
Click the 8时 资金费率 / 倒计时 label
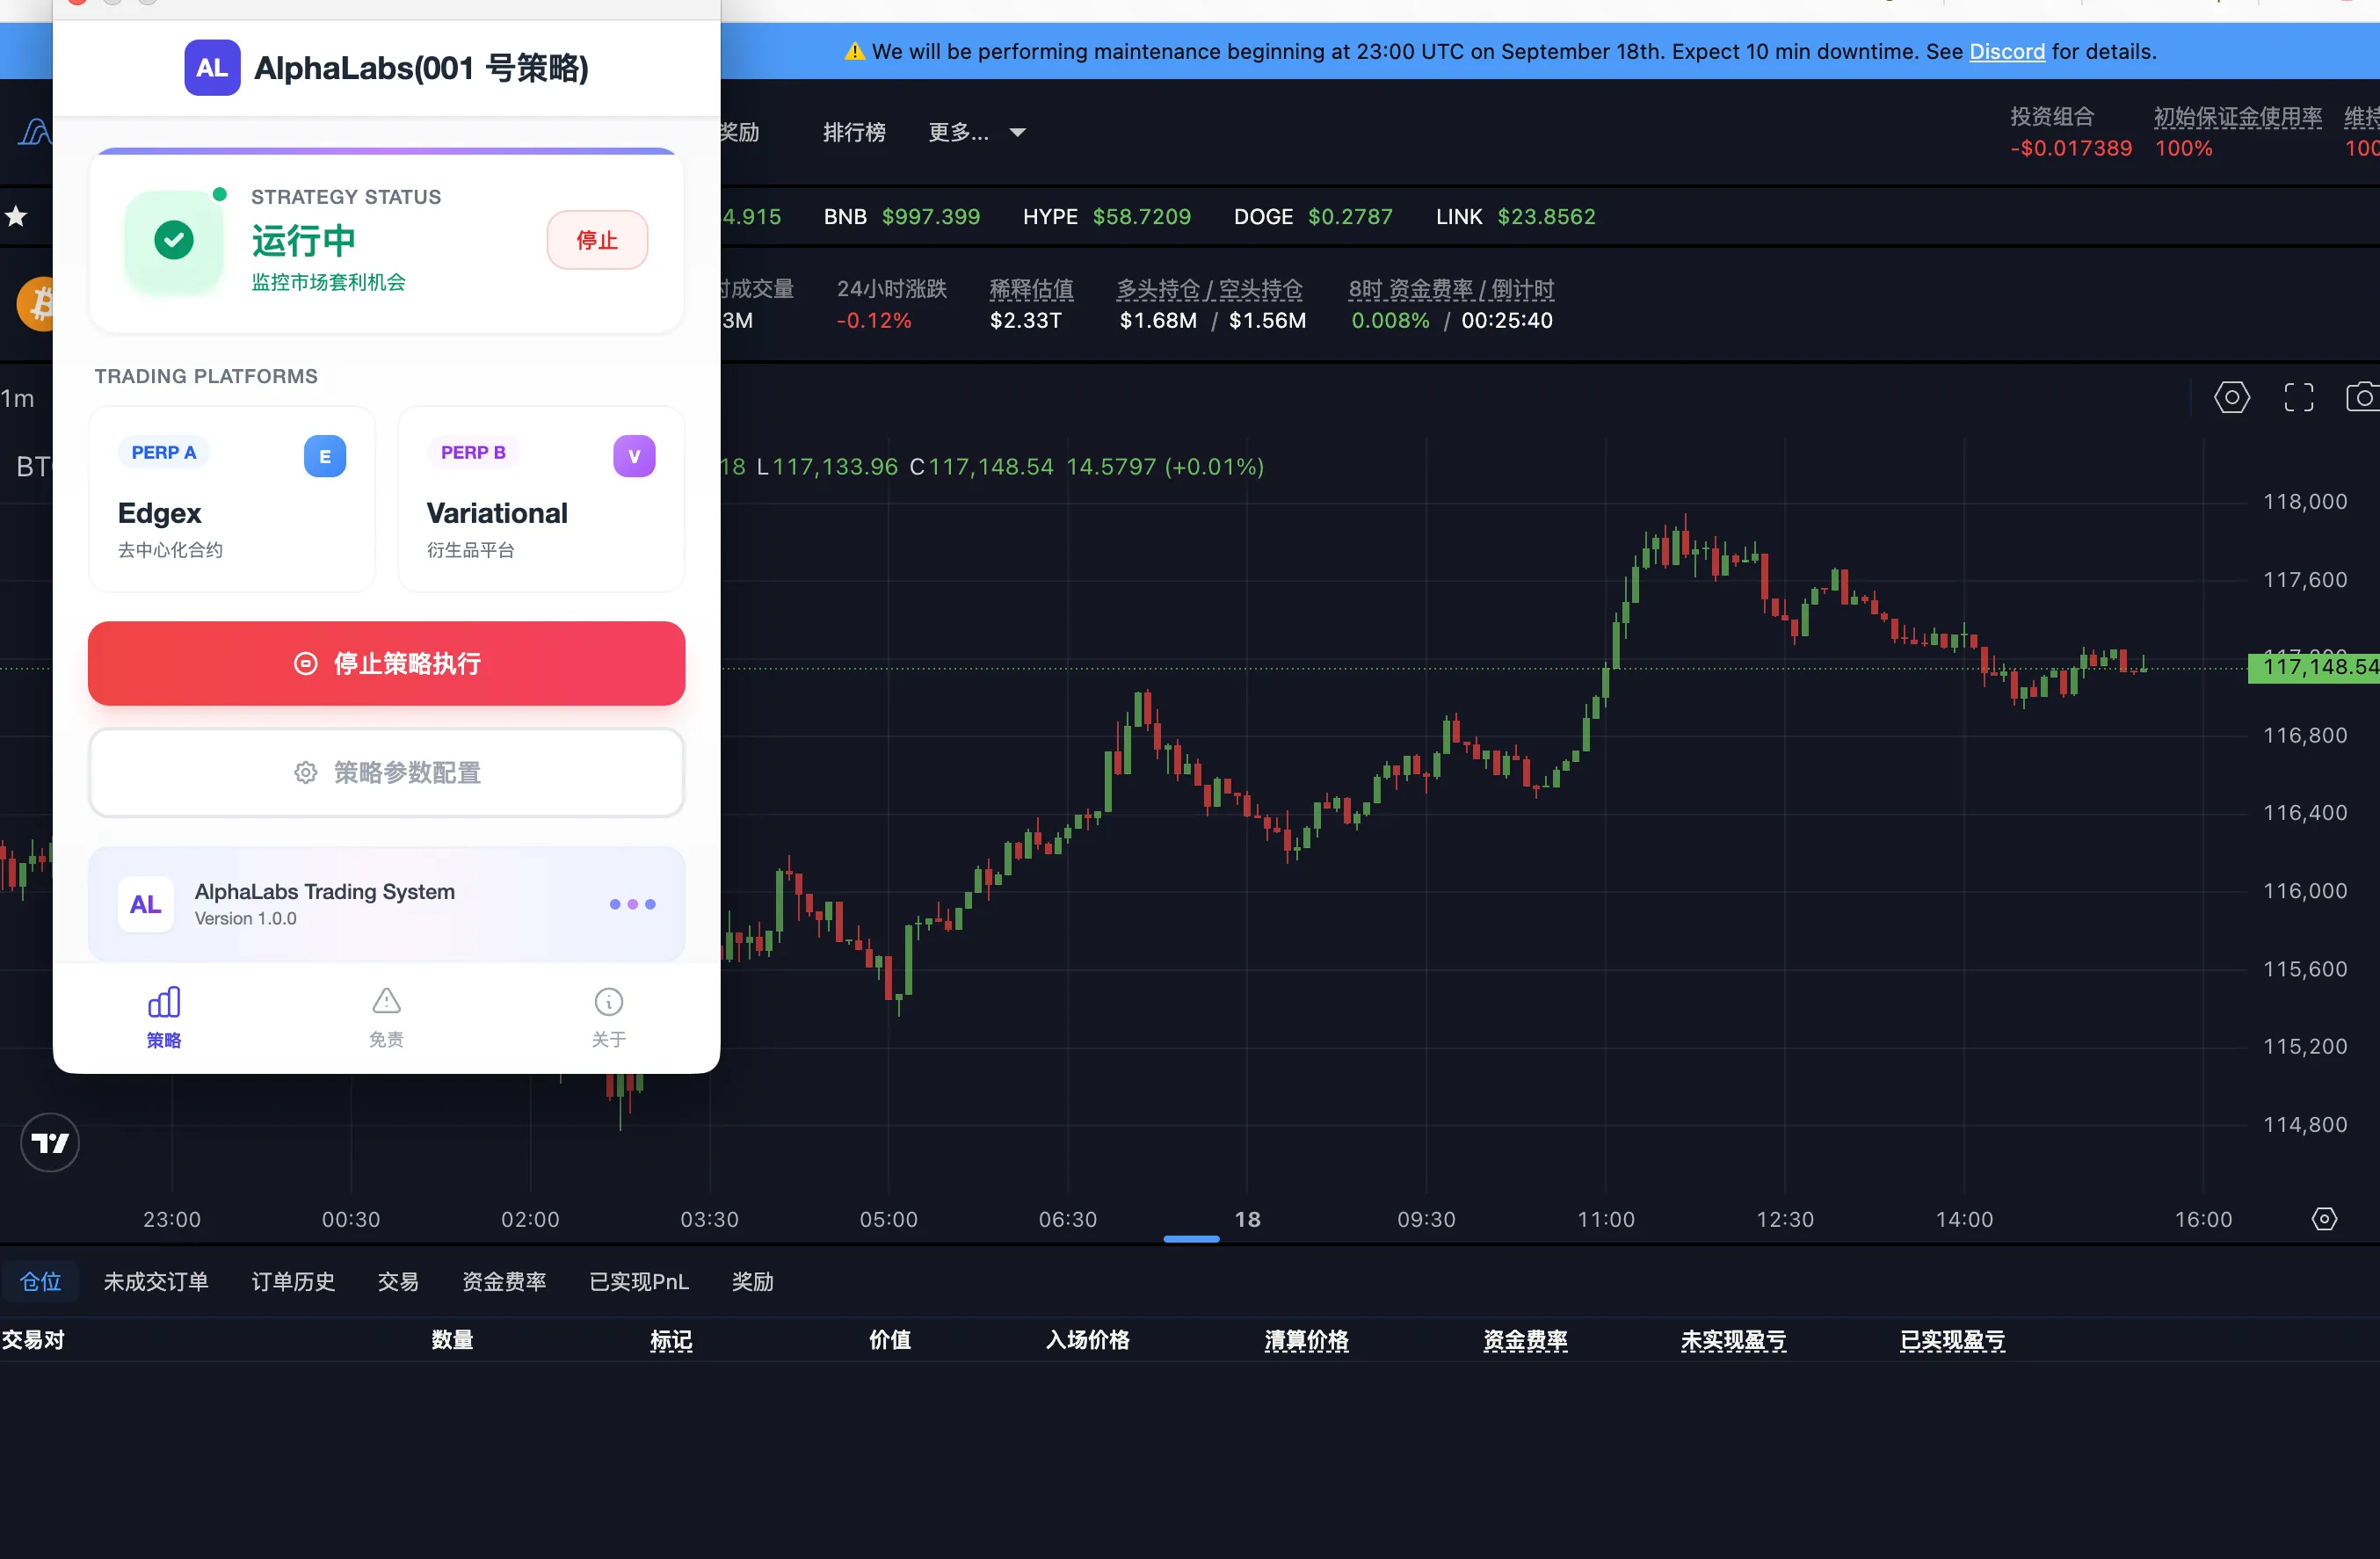[x=1450, y=289]
